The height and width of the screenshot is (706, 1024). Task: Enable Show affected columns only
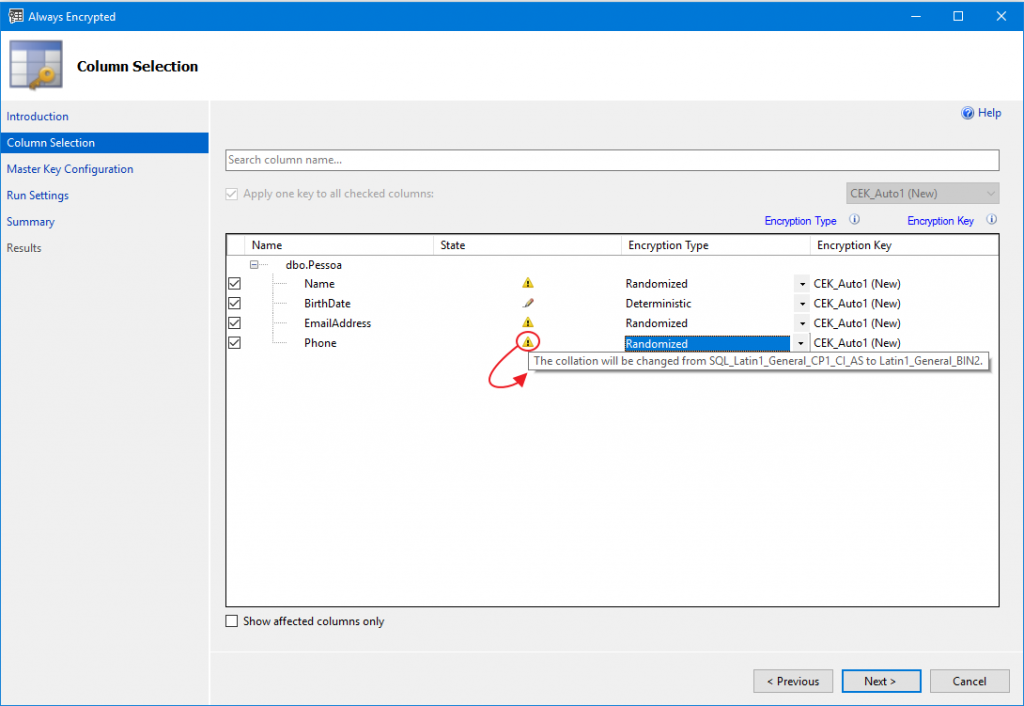coord(230,621)
